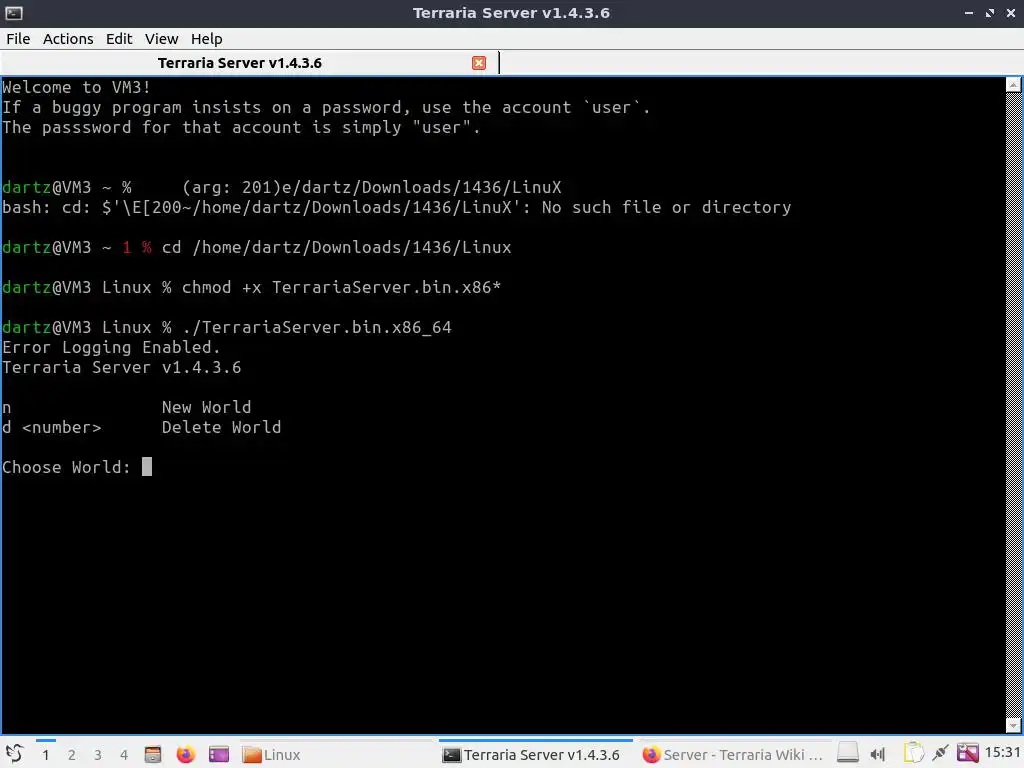
Task: Click the 'Error Logging Enabled.' line
Action: (111, 347)
